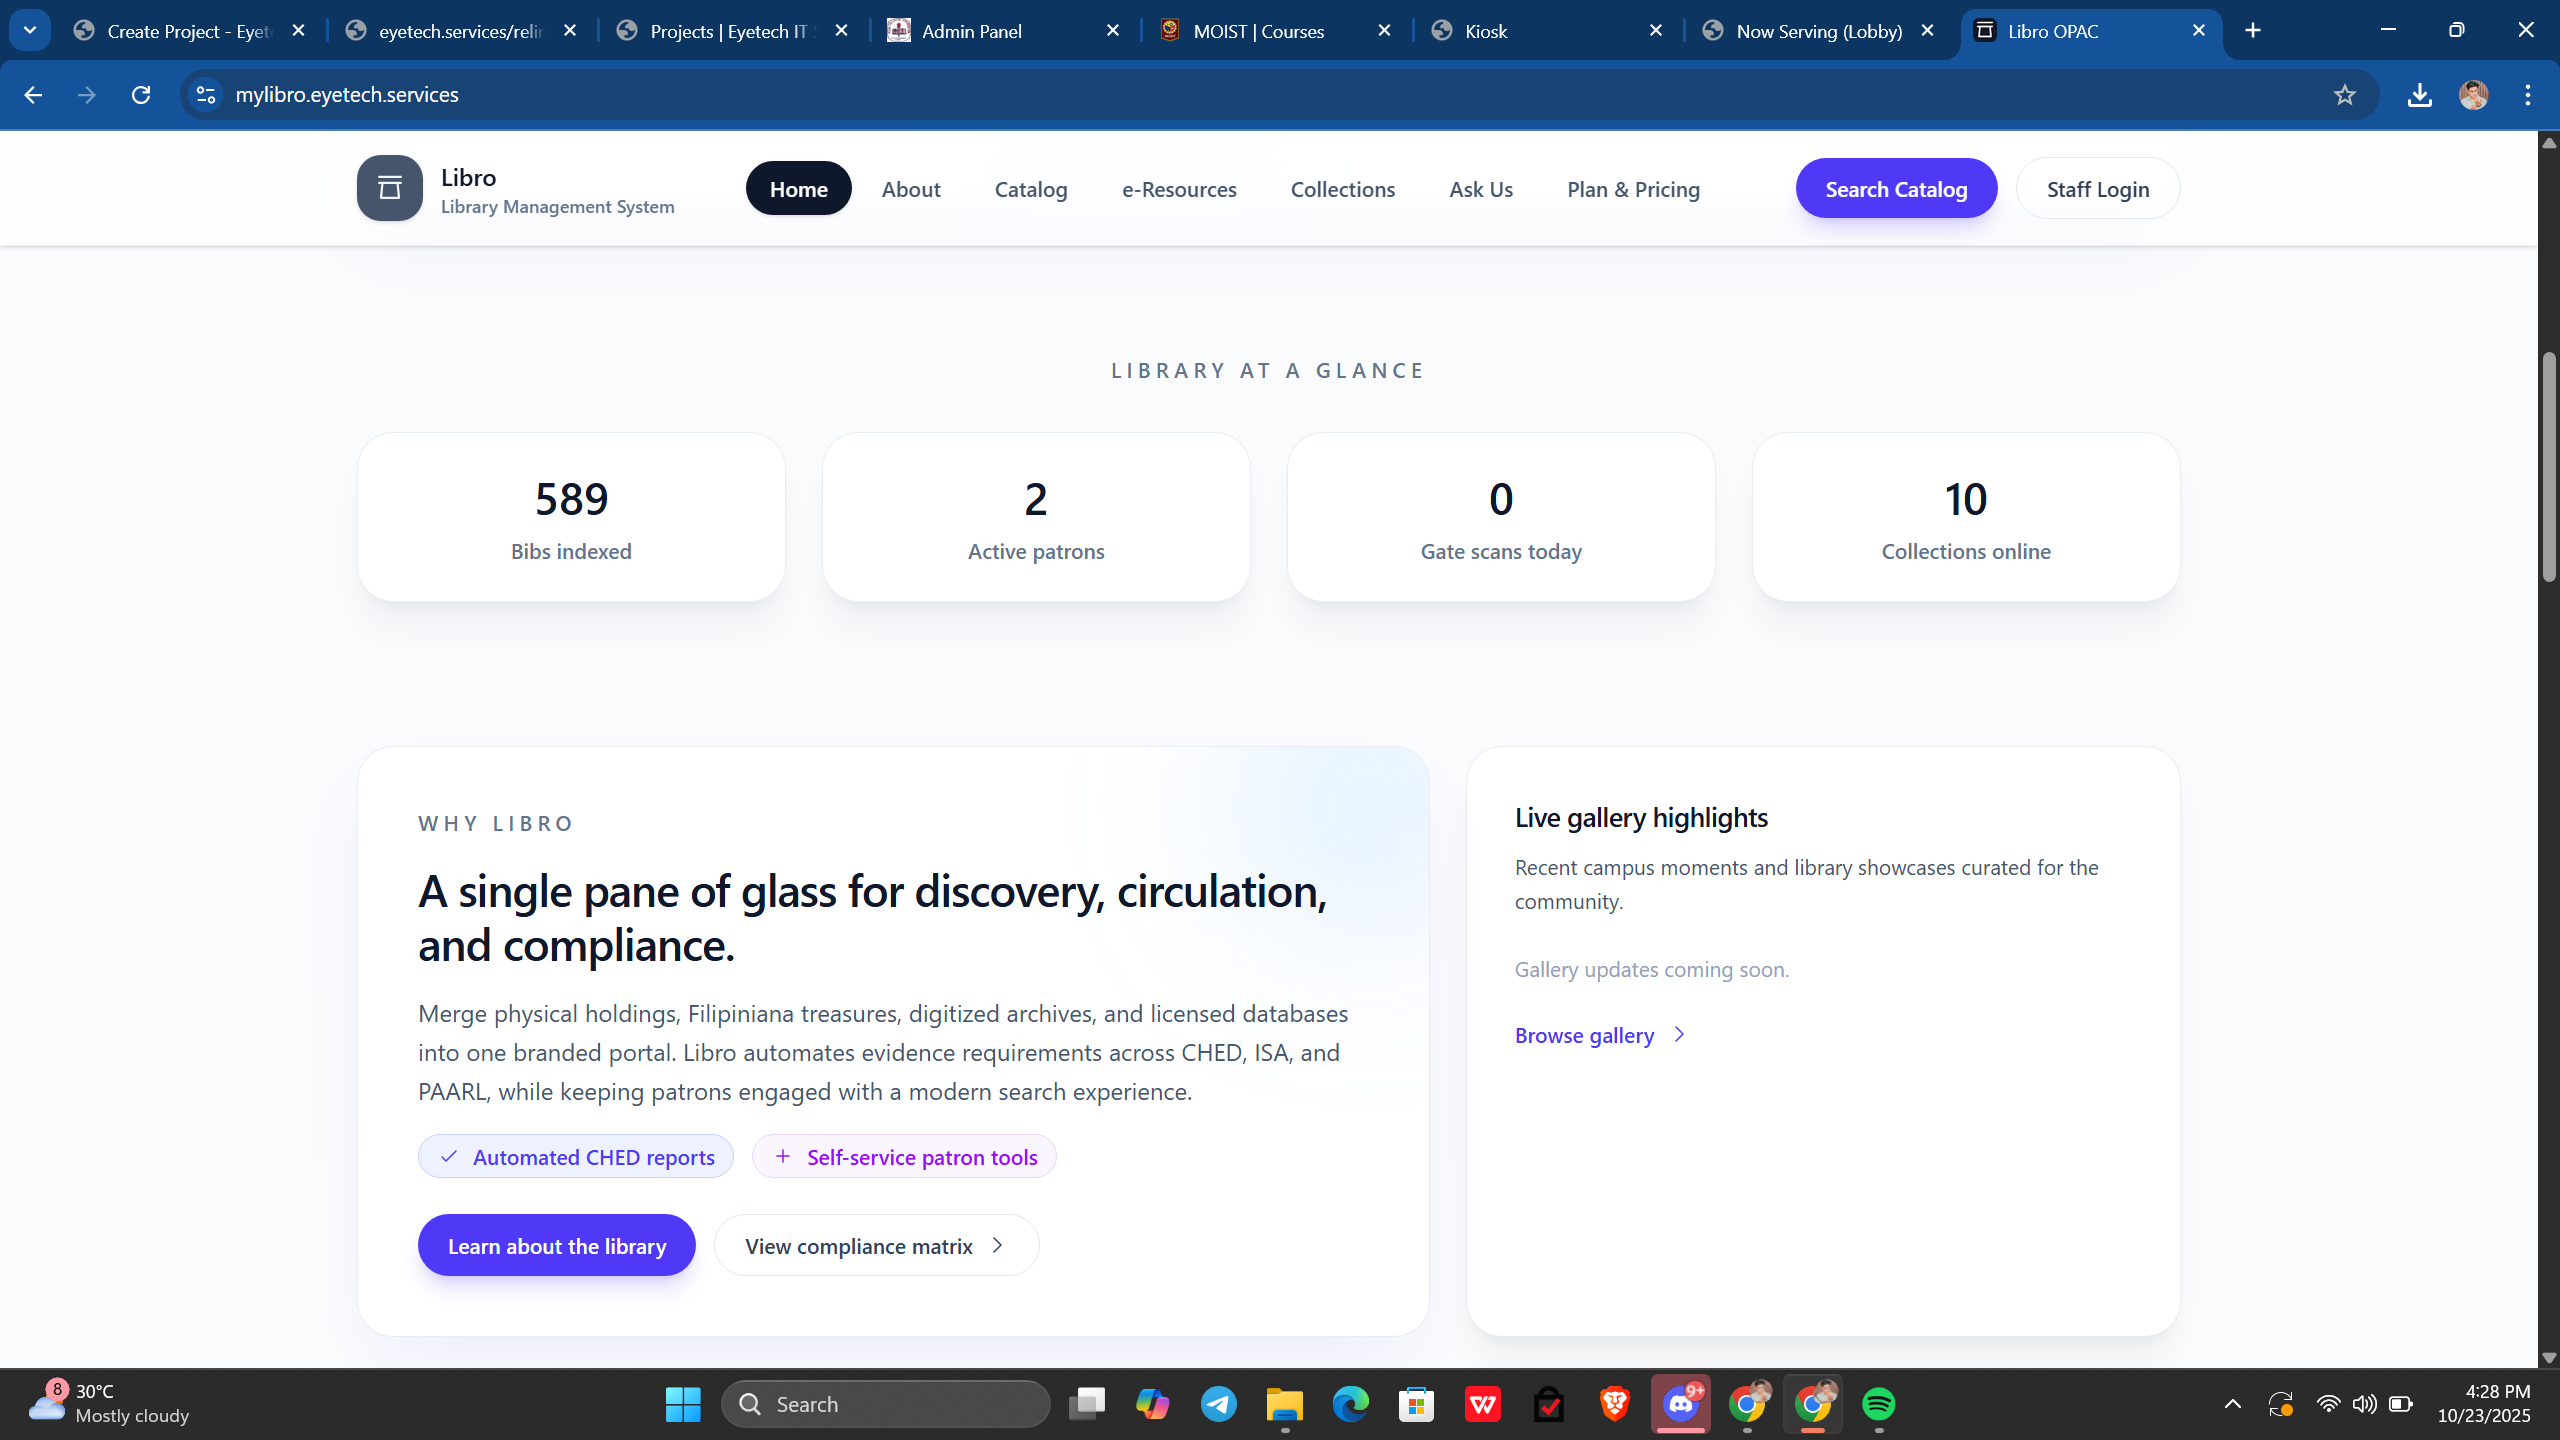Screen dimensions: 2560x1440
Task: Click the page vertical scrollbar thumb
Action: coord(2549,465)
